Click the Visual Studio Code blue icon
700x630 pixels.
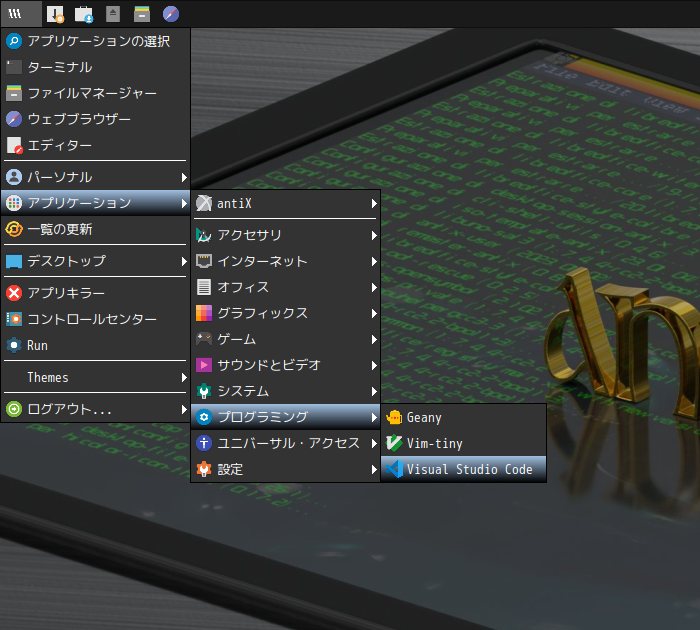[394, 469]
